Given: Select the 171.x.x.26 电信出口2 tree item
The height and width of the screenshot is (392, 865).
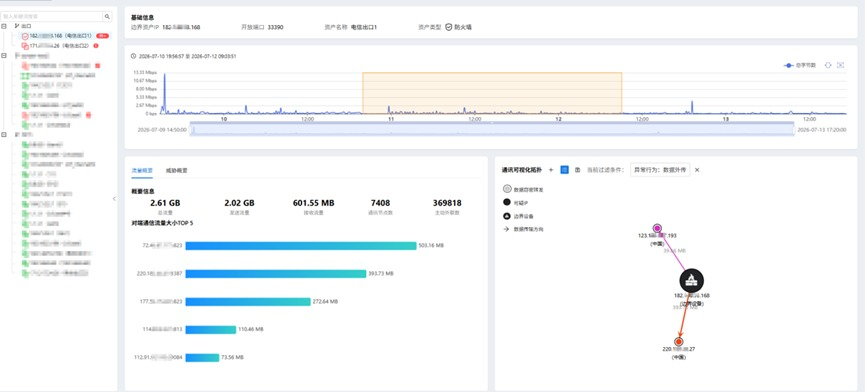Looking at the screenshot, I should coord(60,46).
